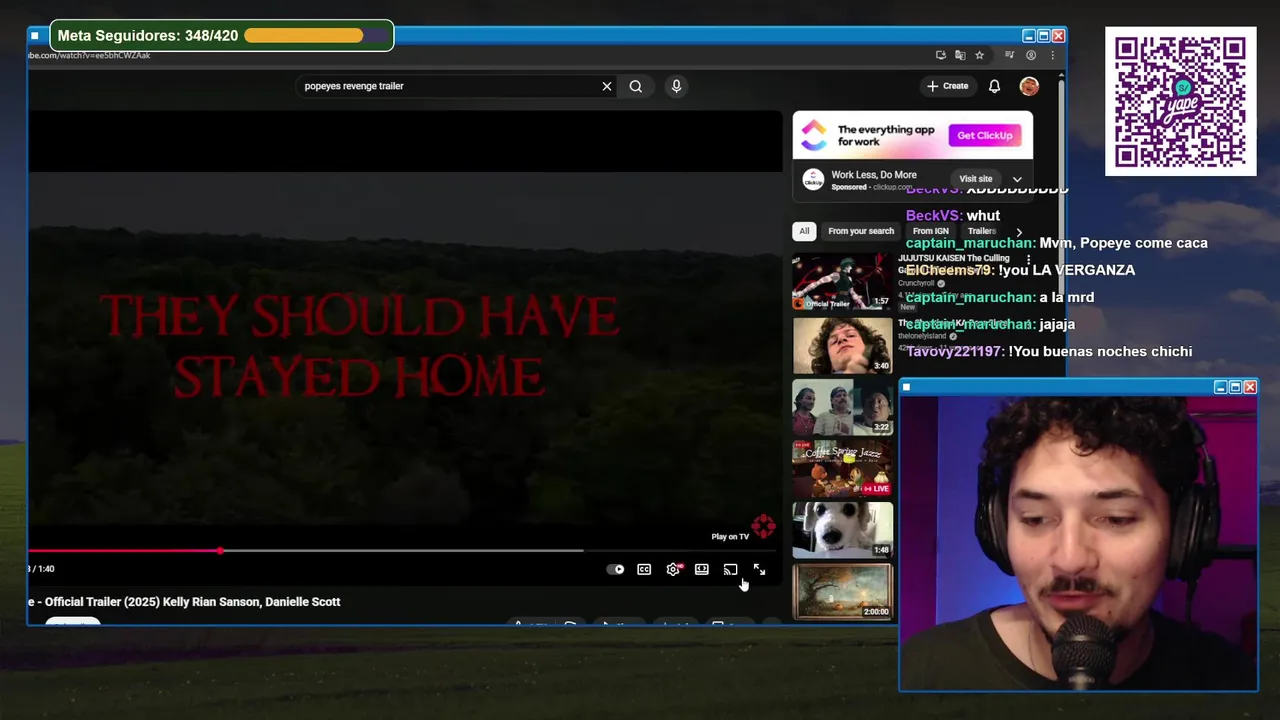This screenshot has height=720, width=1280.
Task: Open the browser media controls icon
Action: click(1009, 55)
